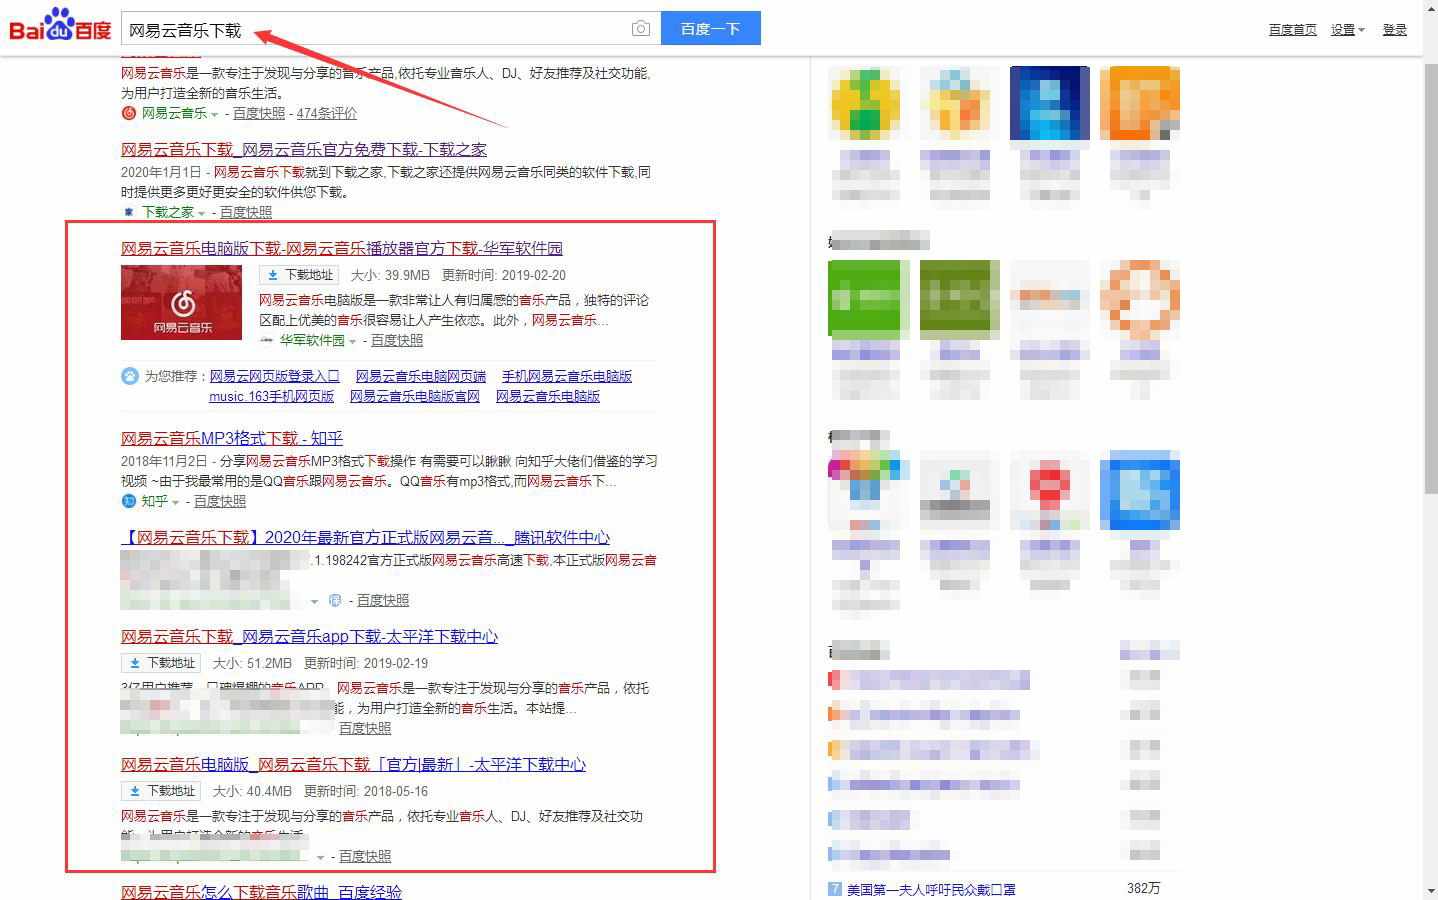Open 百度快照 for 知乎 result
Viewport: 1438px width, 900px height.
point(220,501)
